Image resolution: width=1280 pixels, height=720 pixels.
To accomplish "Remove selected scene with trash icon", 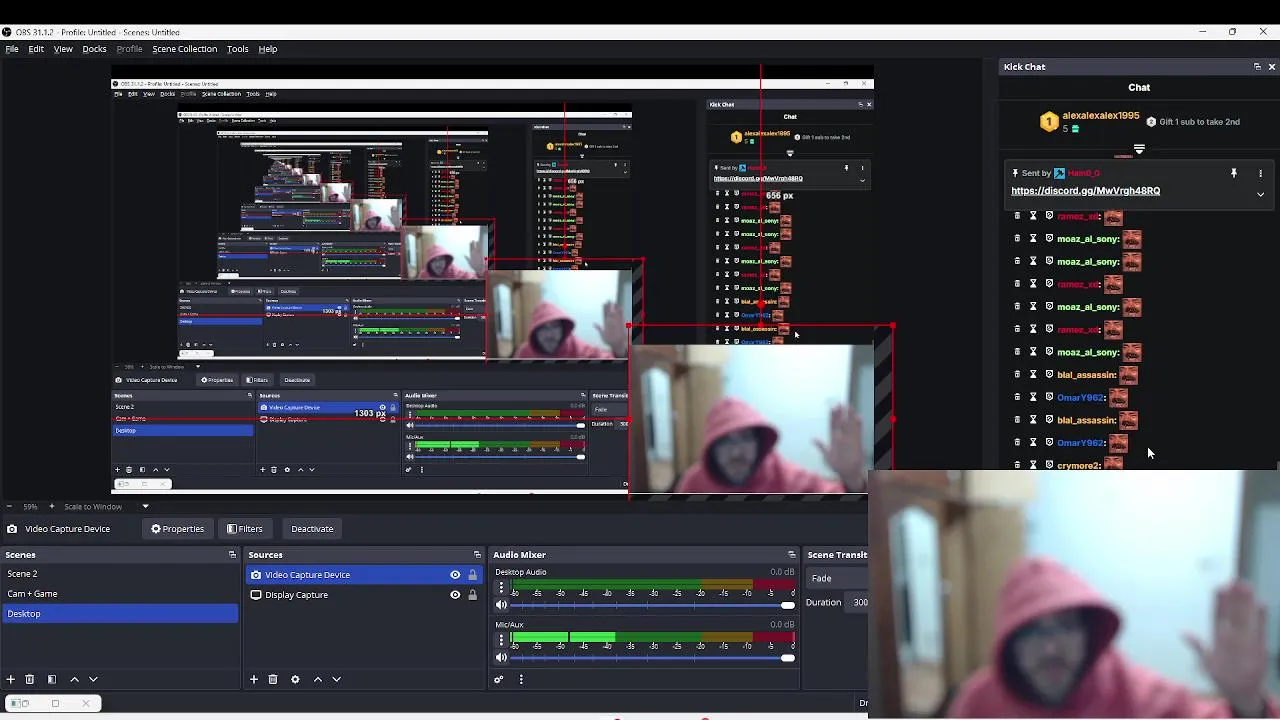I will point(30,679).
